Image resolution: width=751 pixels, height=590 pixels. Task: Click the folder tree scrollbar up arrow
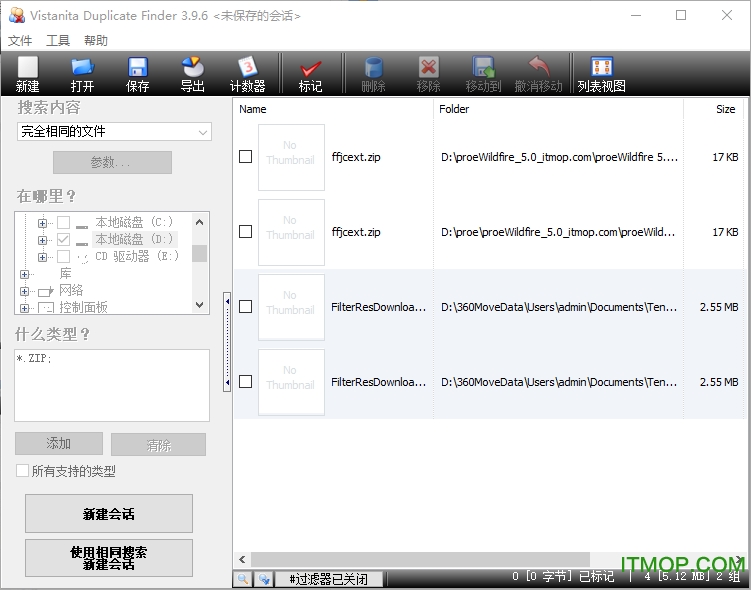(200, 222)
